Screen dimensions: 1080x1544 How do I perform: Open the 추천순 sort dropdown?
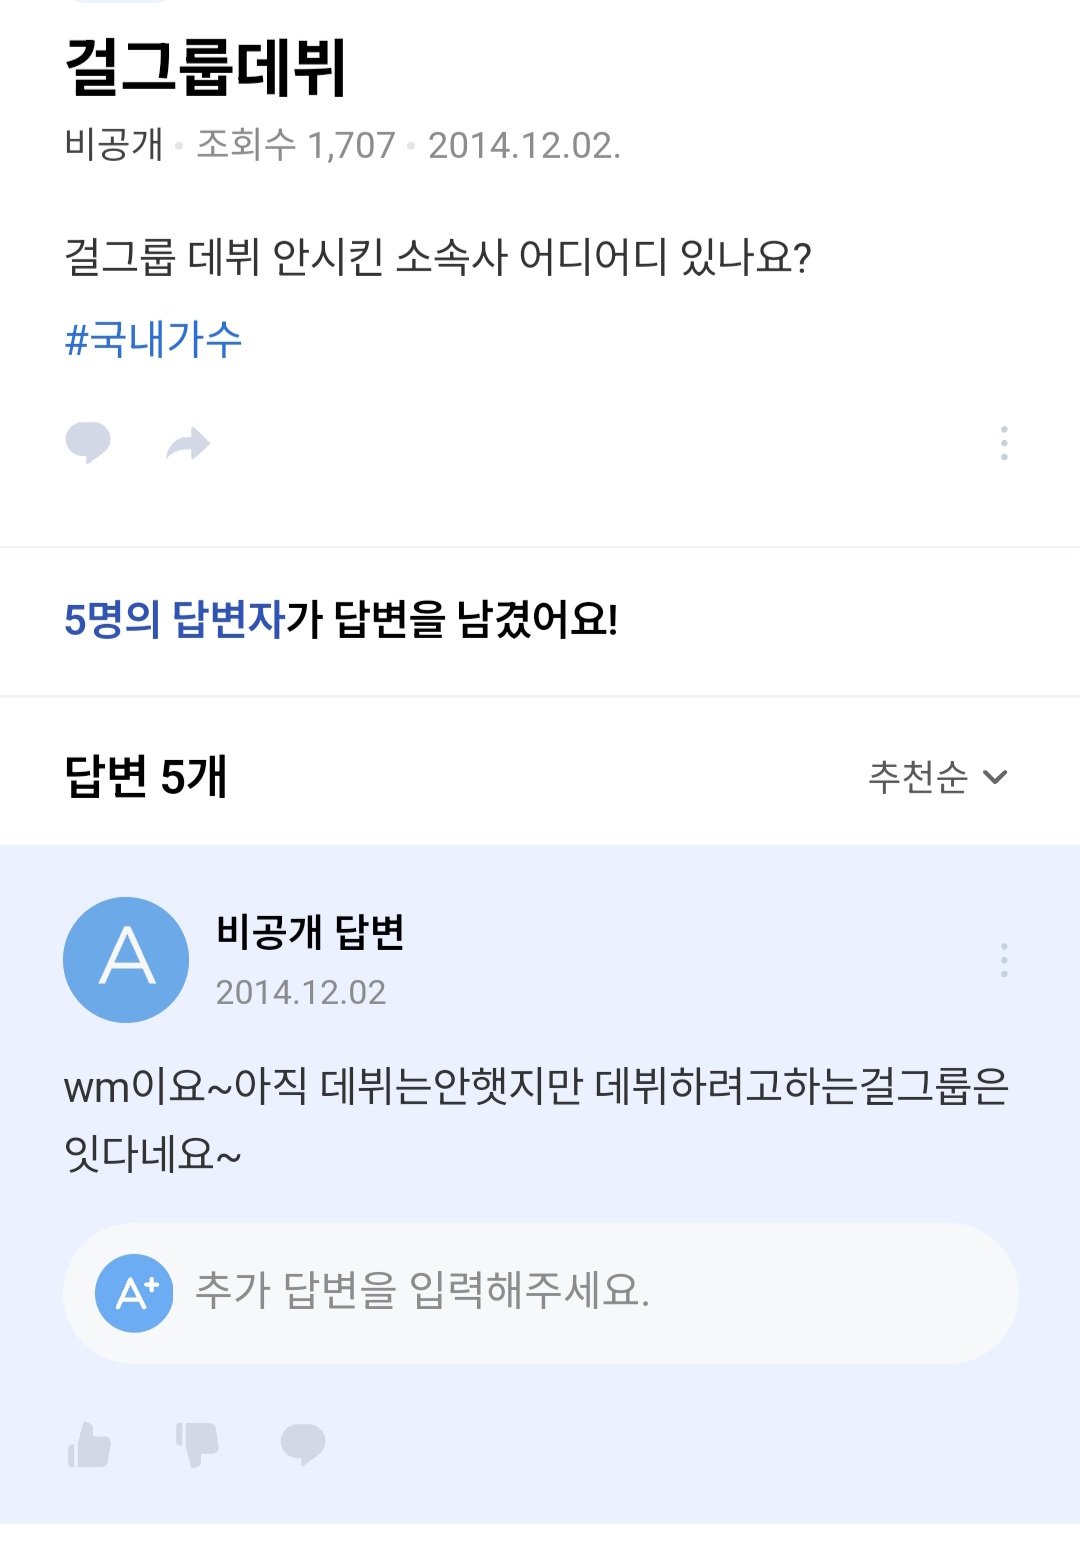[x=938, y=776]
